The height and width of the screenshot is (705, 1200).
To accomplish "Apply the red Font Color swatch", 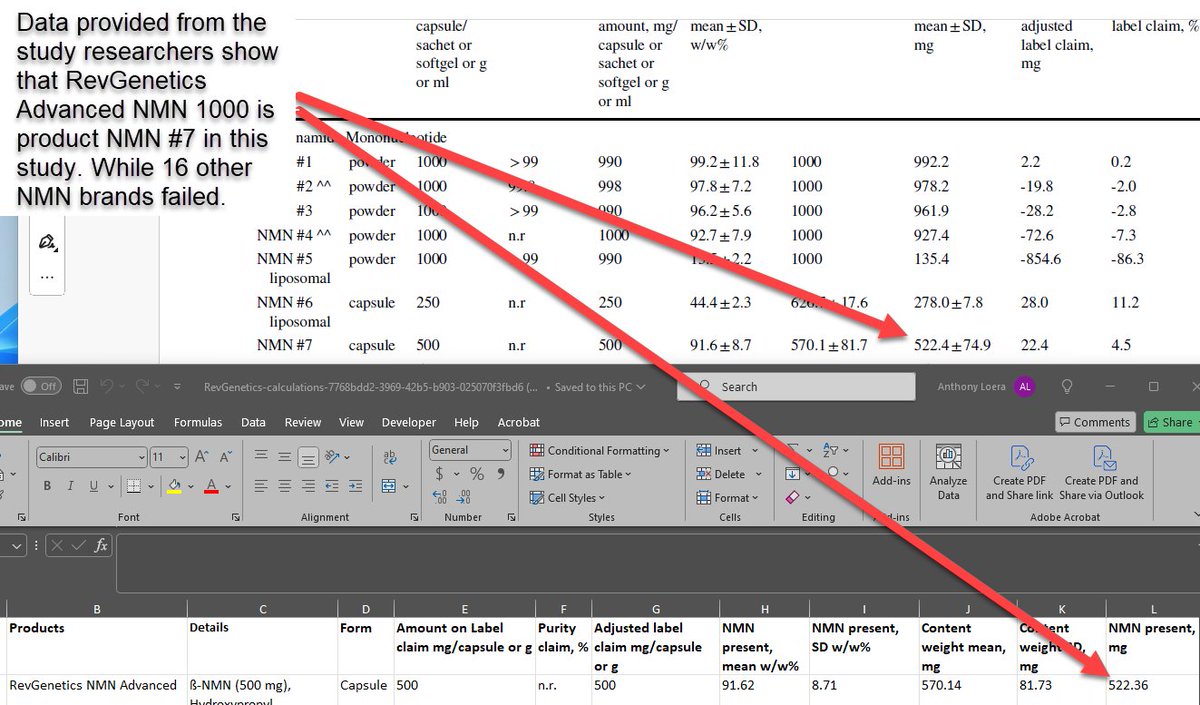I will coord(211,486).
